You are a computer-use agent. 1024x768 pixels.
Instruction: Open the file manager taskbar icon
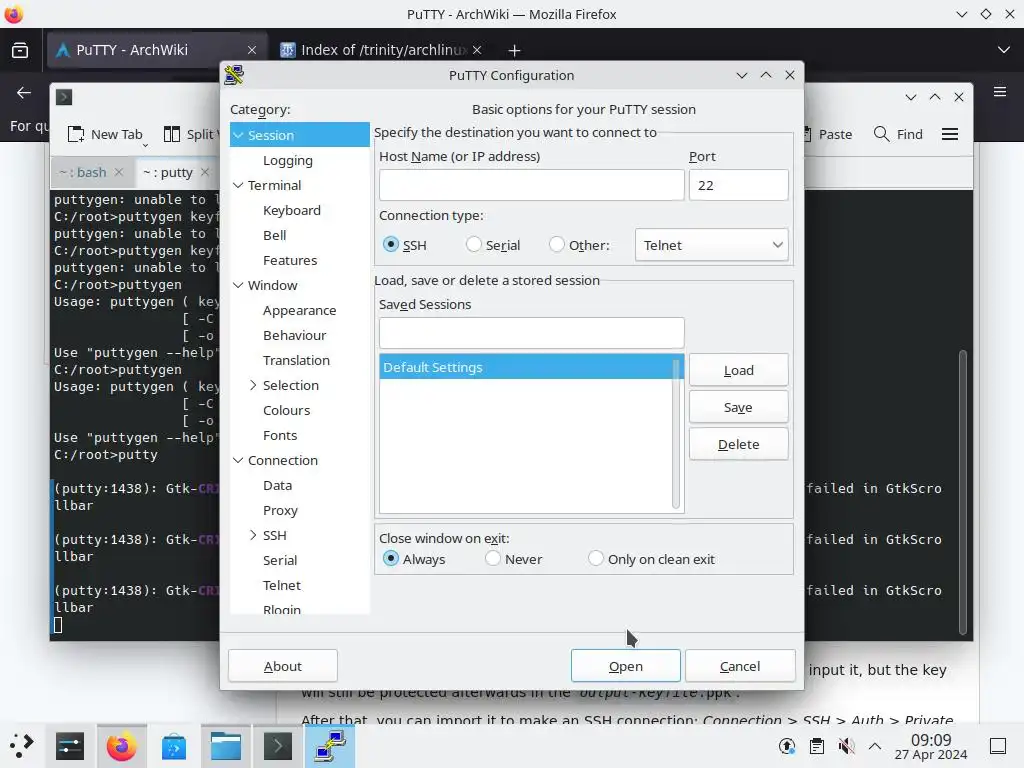[226, 746]
